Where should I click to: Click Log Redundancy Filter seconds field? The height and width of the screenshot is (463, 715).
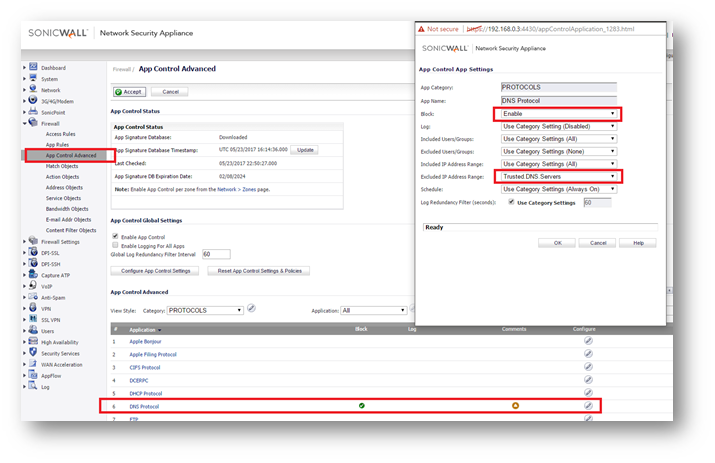click(597, 203)
